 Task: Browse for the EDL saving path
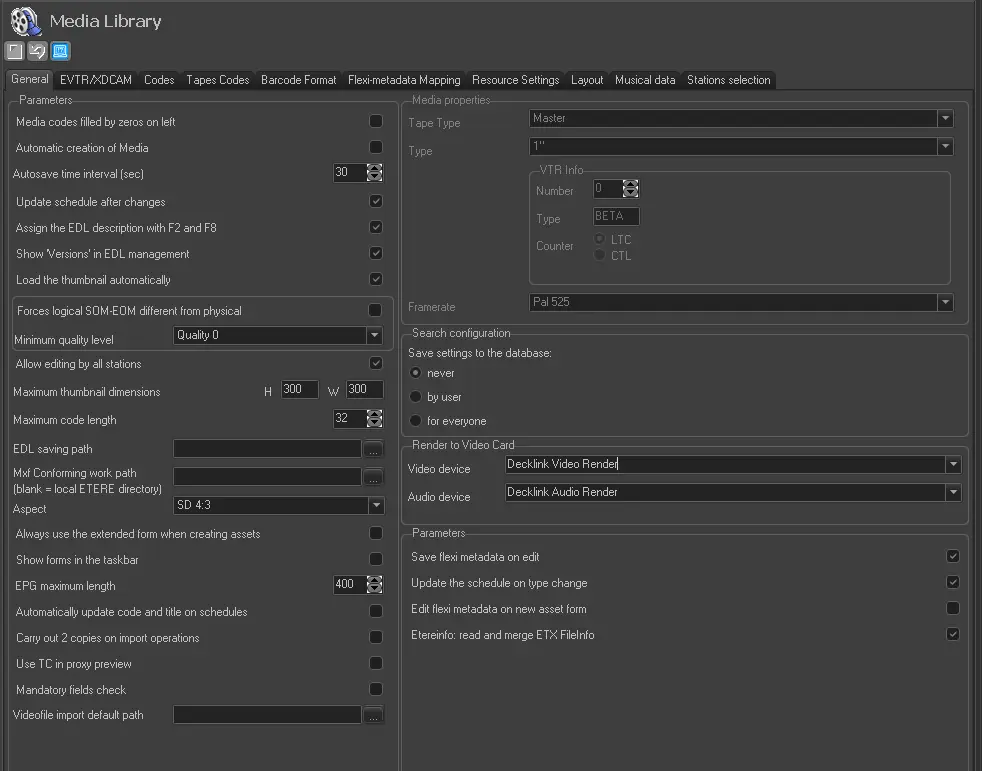[x=373, y=449]
